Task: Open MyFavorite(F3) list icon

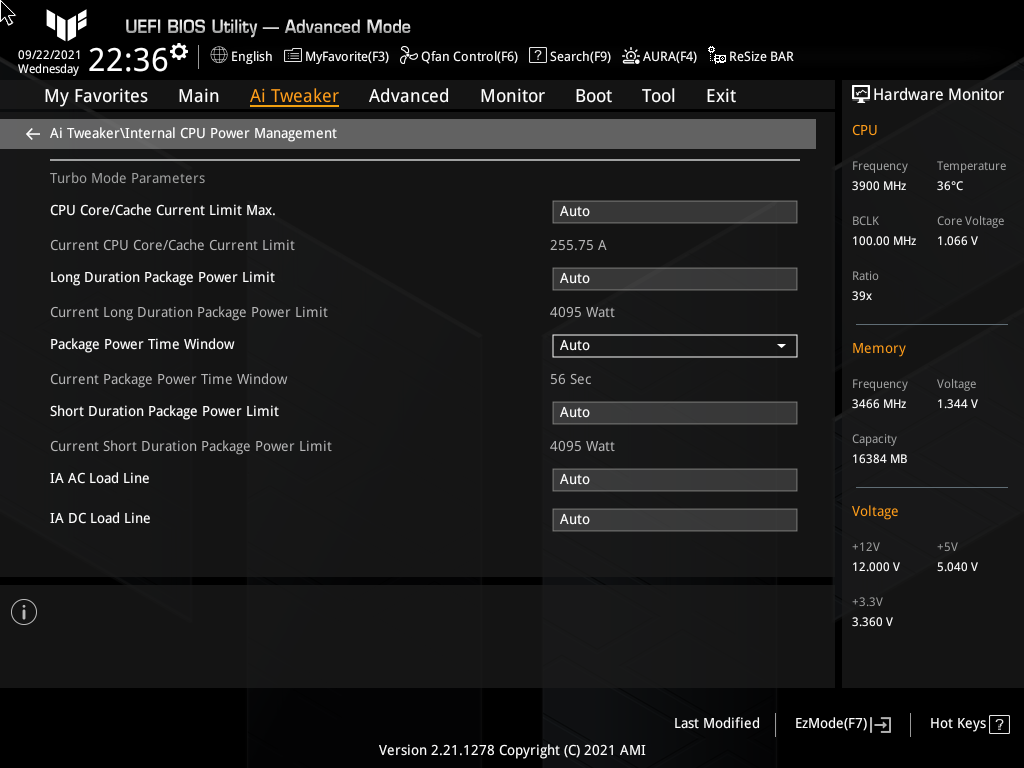Action: pos(293,56)
